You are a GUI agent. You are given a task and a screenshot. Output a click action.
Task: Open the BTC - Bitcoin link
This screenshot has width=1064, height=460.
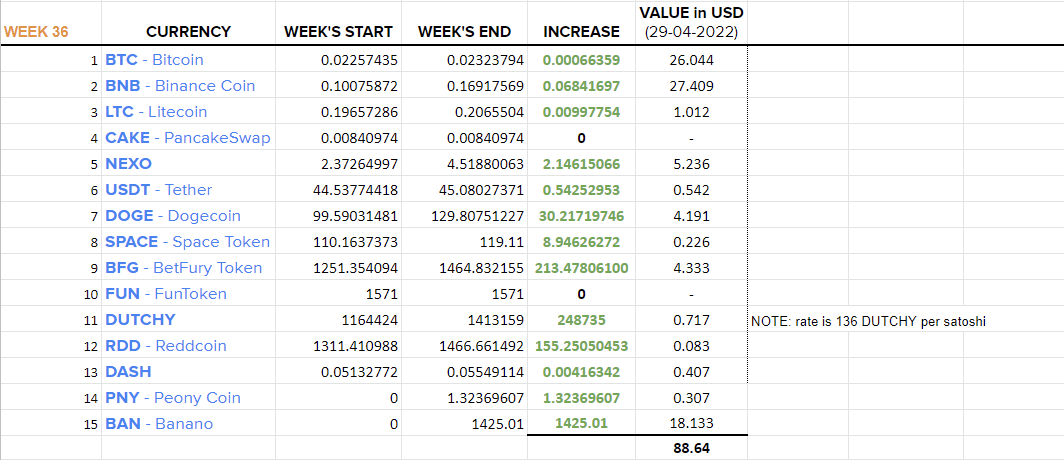(154, 60)
